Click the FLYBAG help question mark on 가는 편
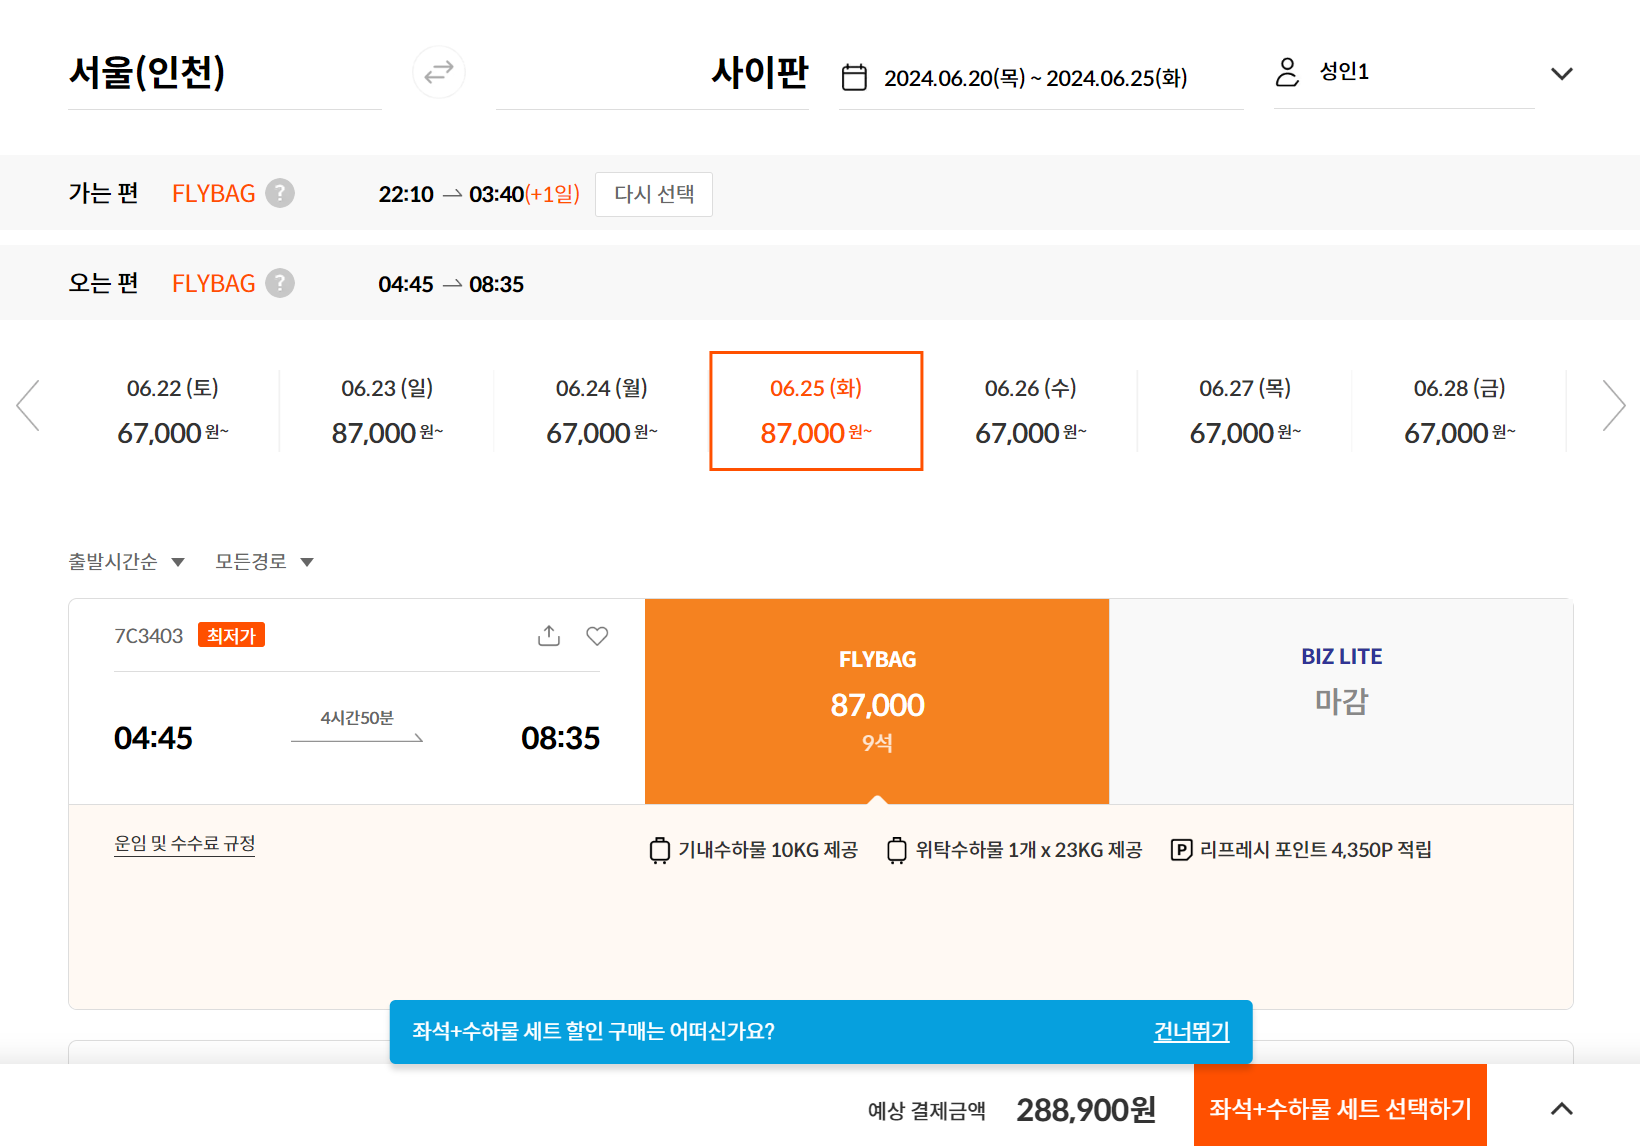The height and width of the screenshot is (1146, 1640). [x=281, y=193]
